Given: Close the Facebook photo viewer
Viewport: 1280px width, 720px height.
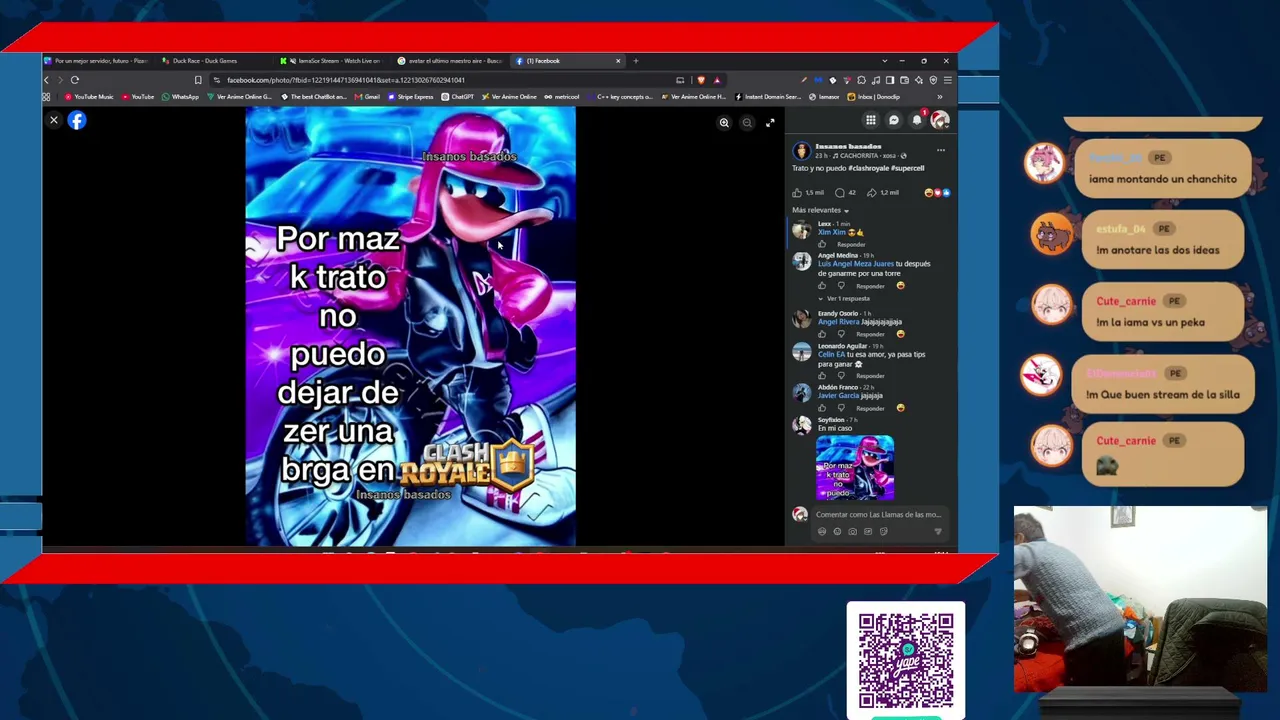Looking at the screenshot, I should 54,120.
